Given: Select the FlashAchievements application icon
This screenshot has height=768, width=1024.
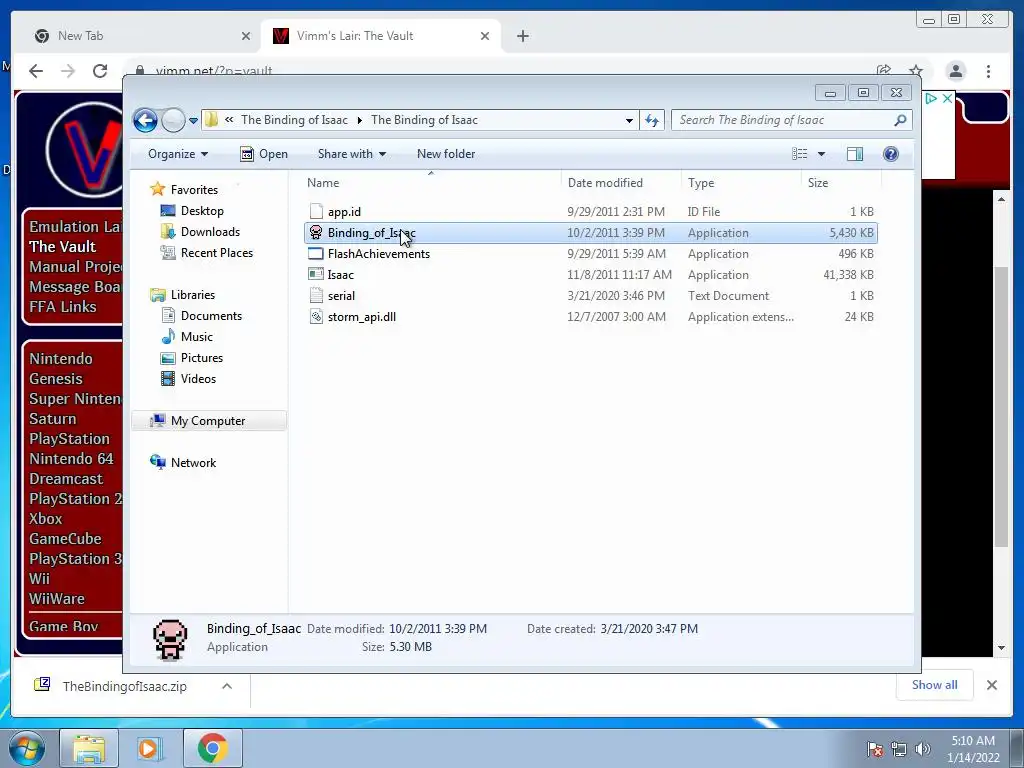Looking at the screenshot, I should [316, 253].
